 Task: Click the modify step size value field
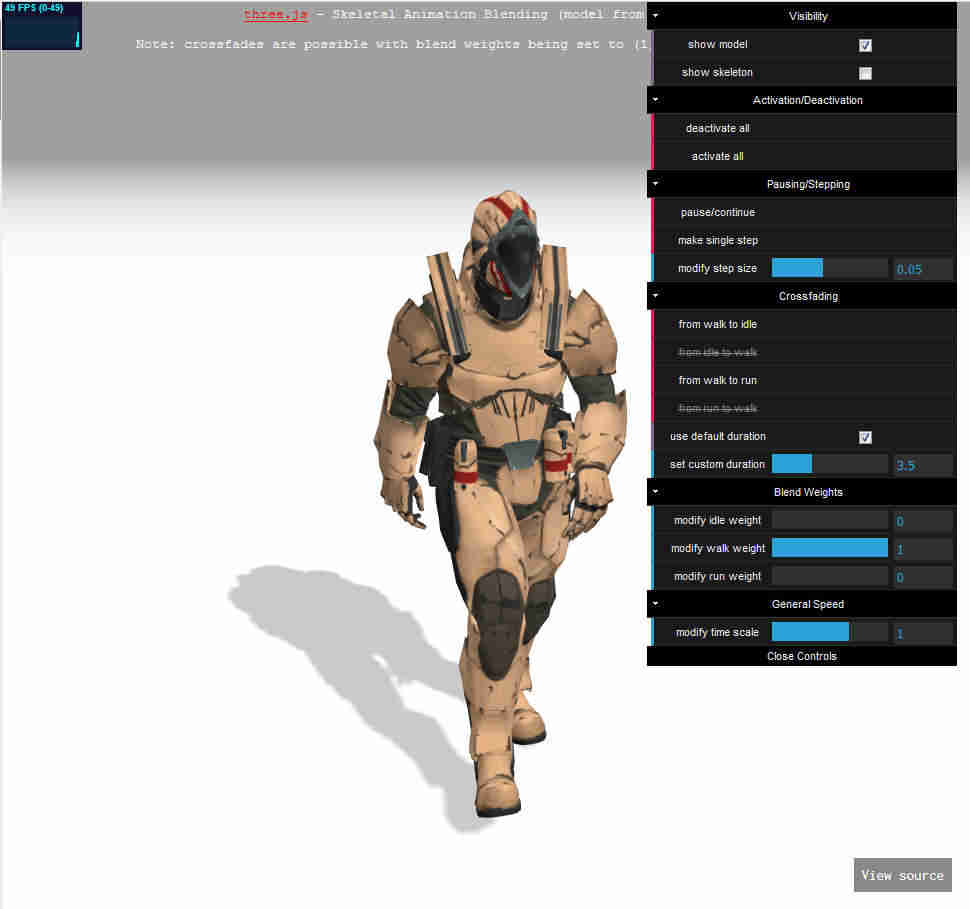pyautogui.click(x=922, y=269)
